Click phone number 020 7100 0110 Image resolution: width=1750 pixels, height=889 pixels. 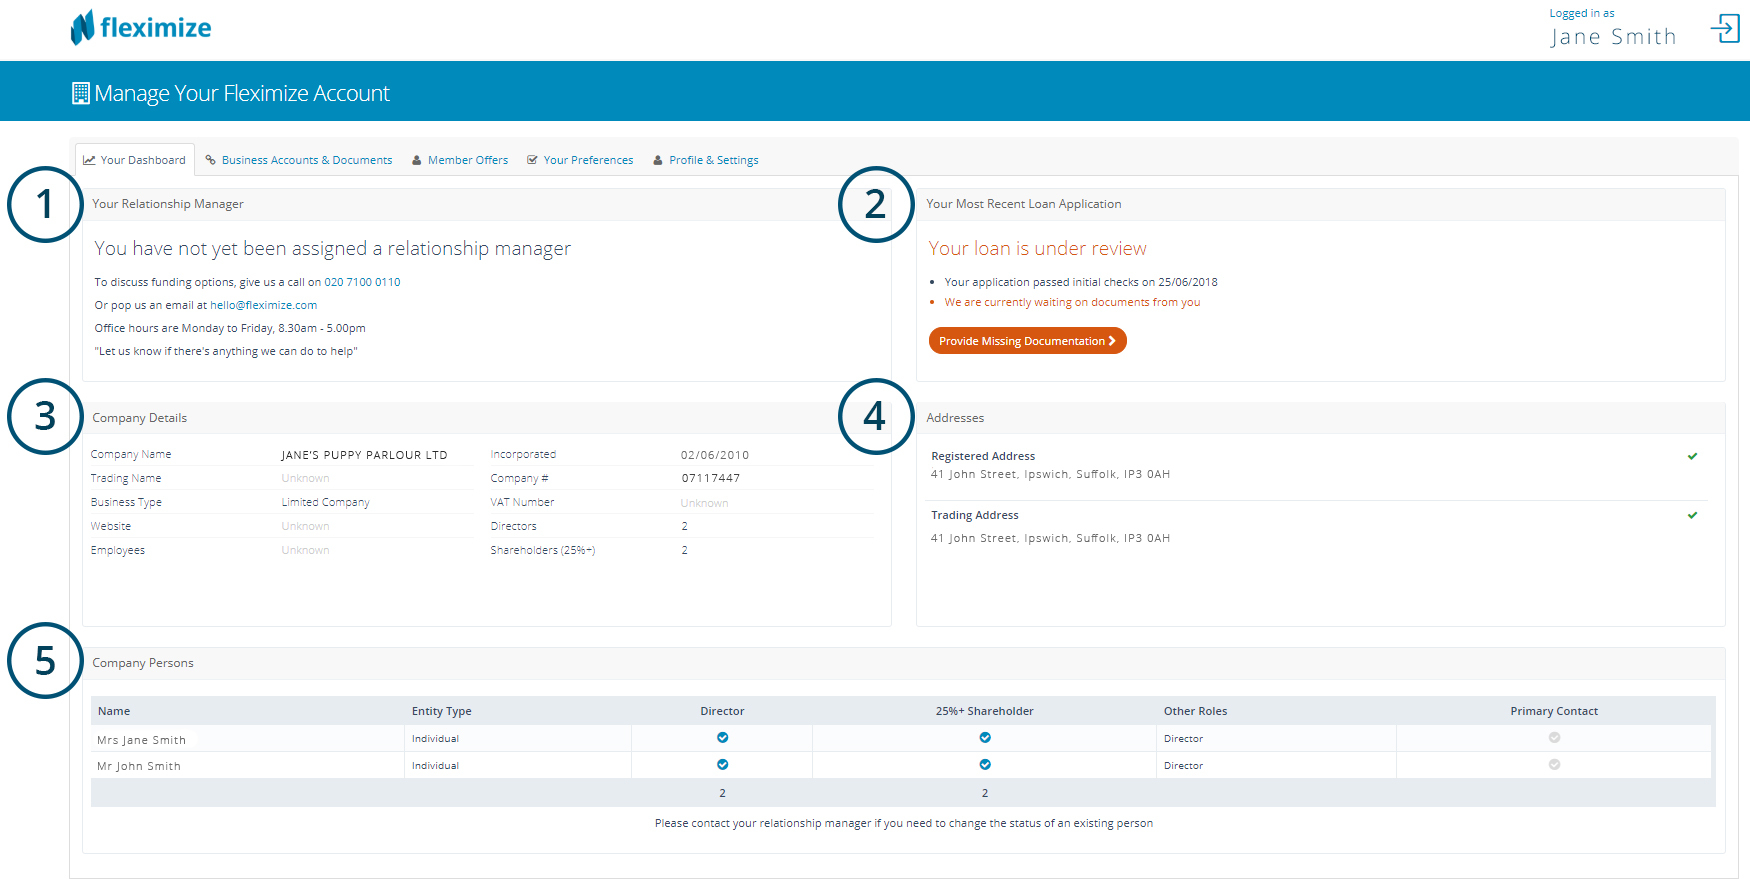coord(362,282)
